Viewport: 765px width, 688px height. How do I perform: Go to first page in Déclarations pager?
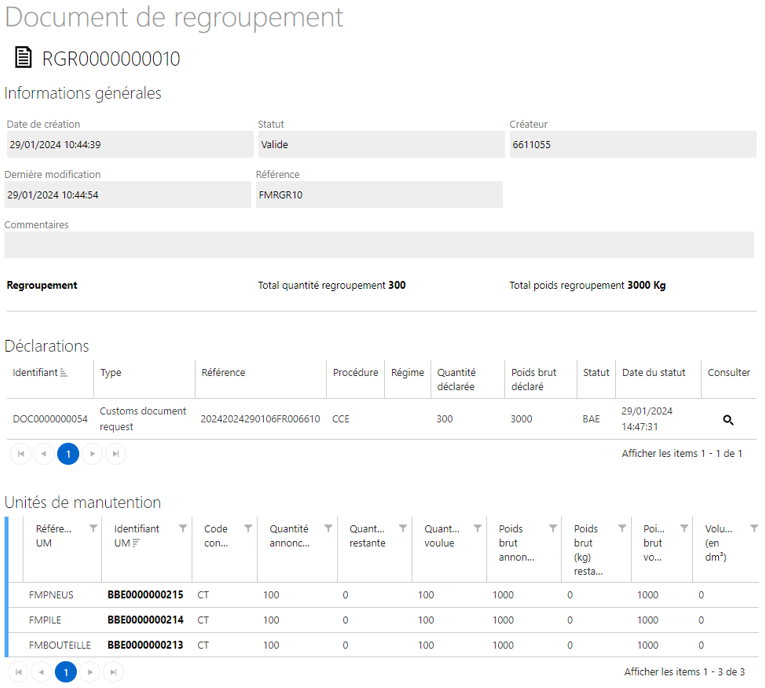(x=20, y=454)
